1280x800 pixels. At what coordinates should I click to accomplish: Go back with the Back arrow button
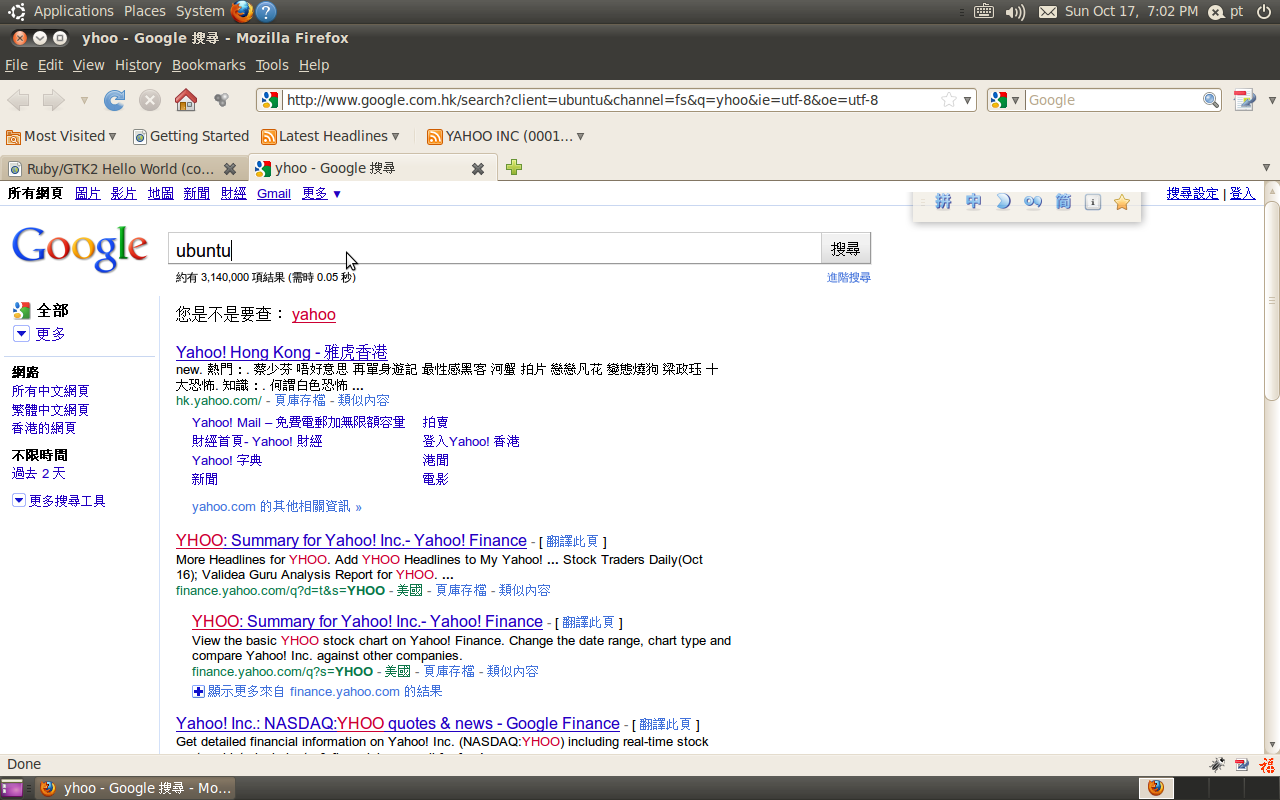pos(18,100)
